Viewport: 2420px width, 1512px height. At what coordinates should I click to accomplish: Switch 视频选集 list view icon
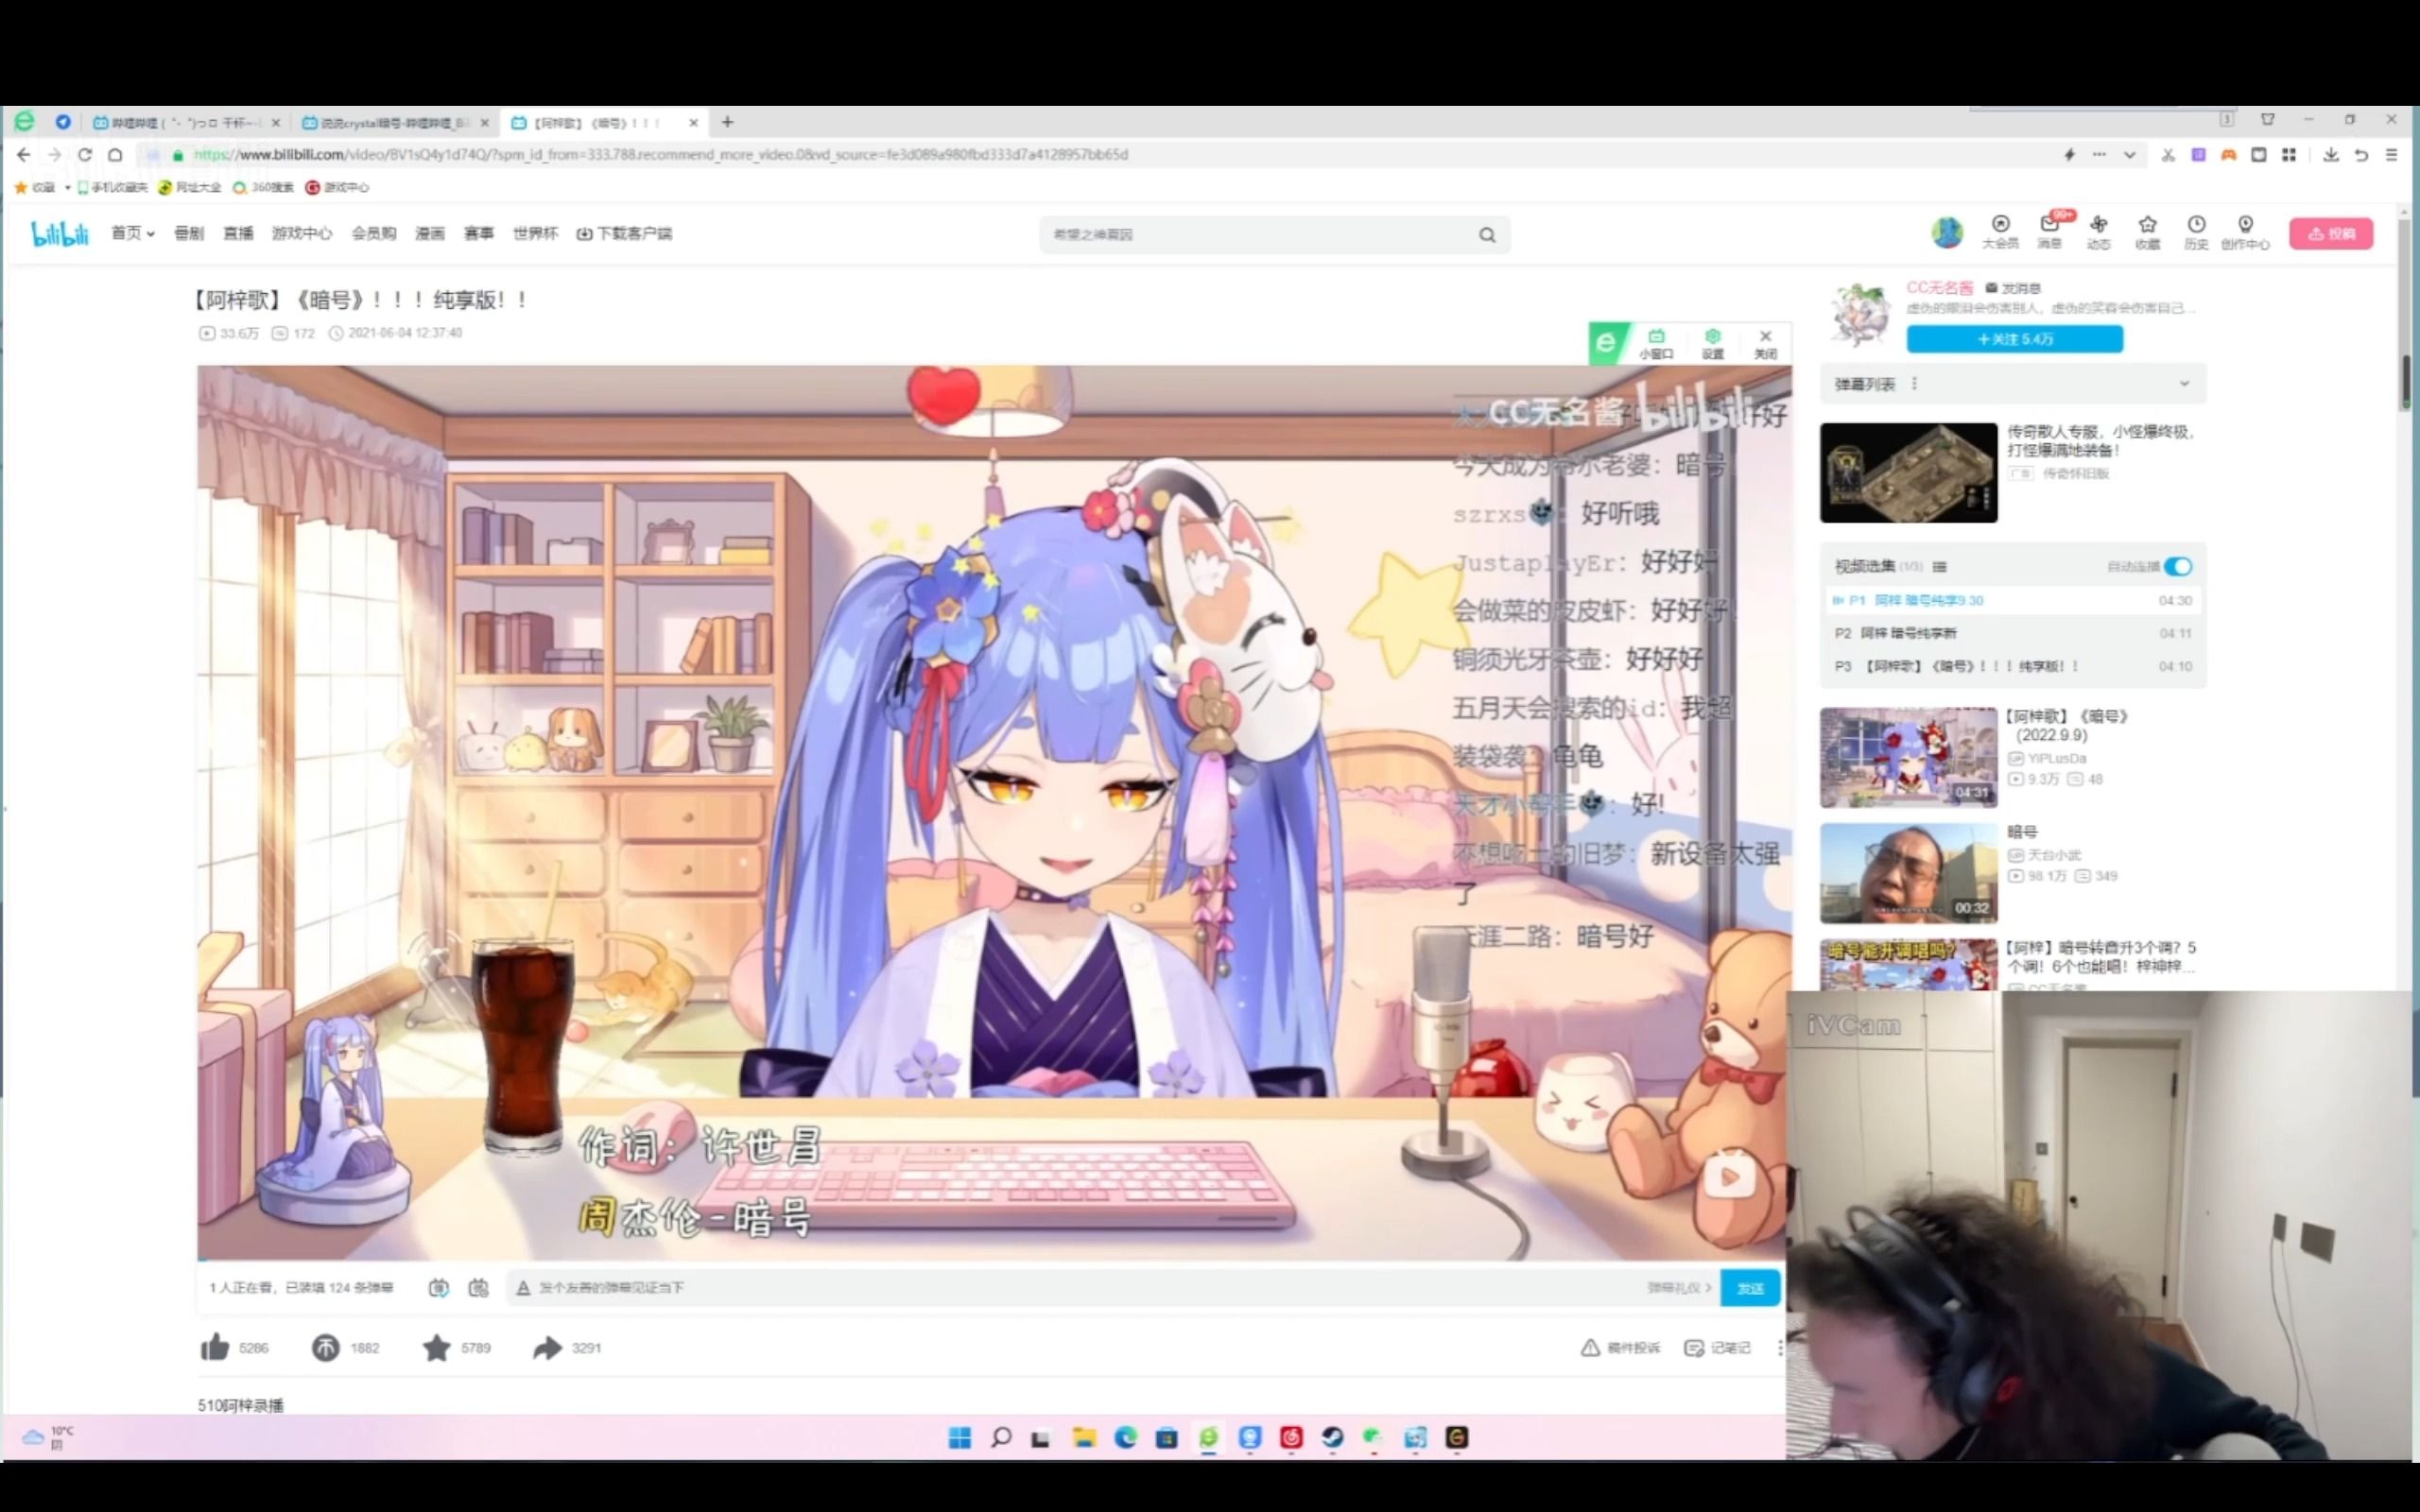[1940, 567]
